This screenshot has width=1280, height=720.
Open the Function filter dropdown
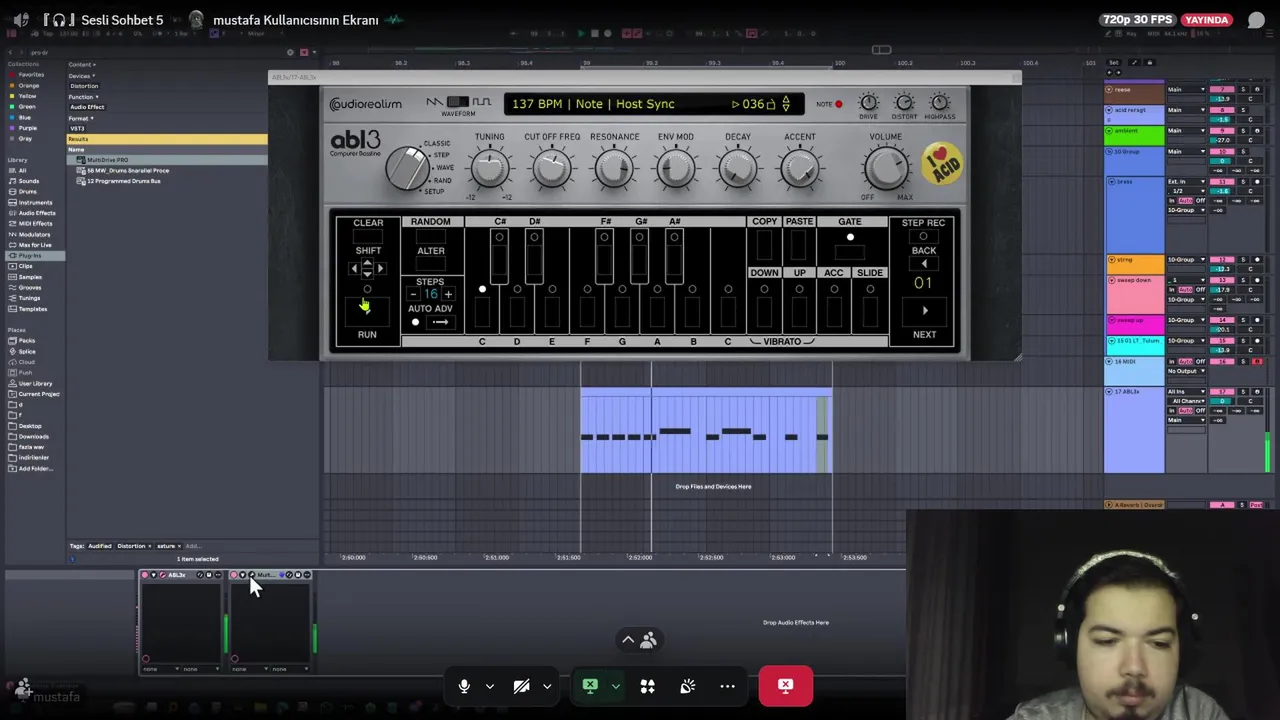point(83,97)
